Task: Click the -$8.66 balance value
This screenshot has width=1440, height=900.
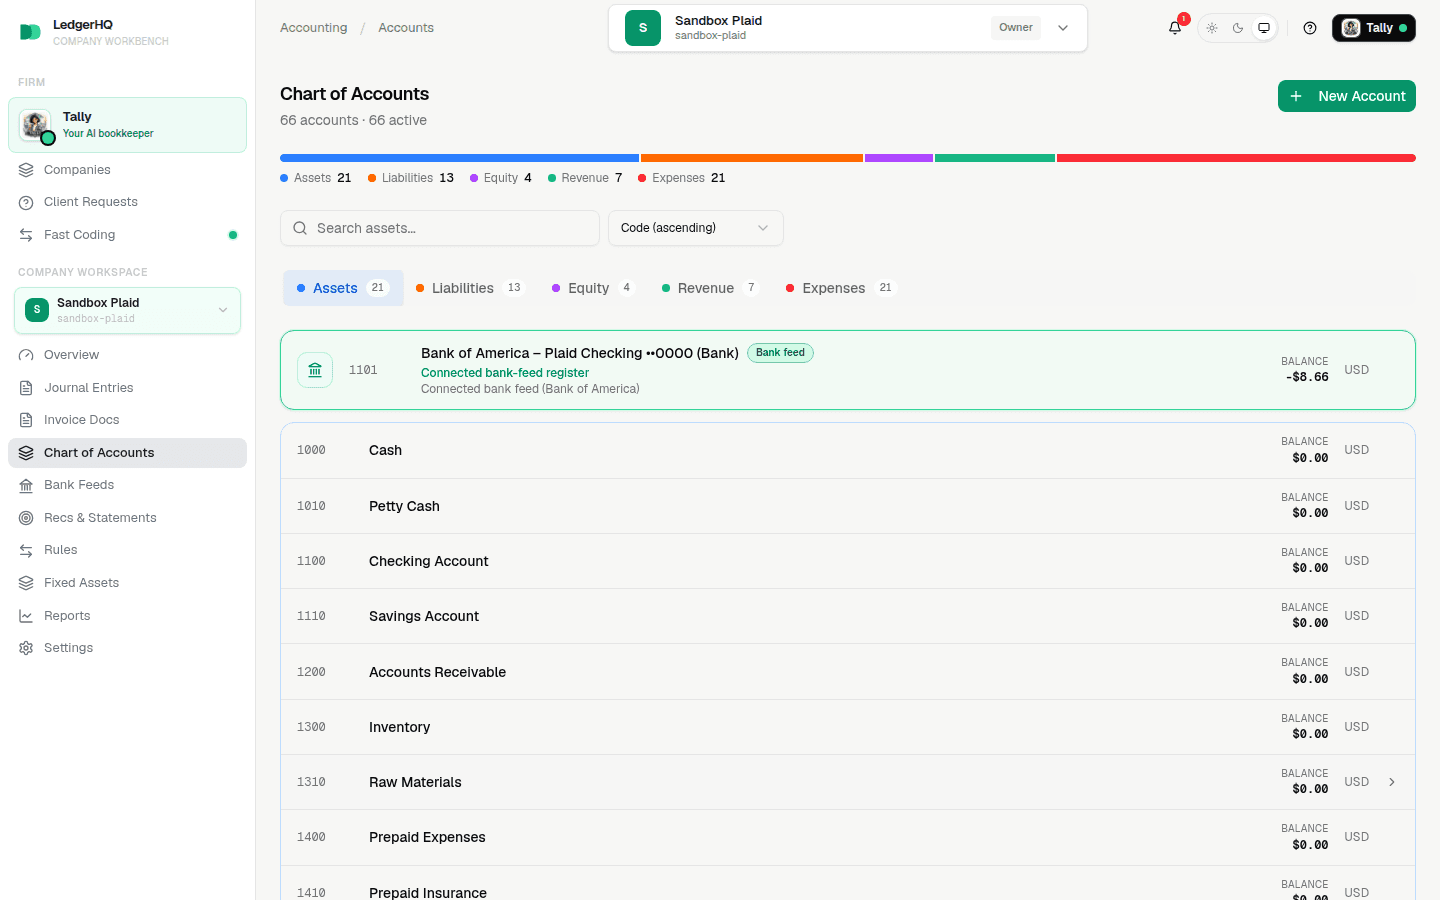Action: [1307, 377]
